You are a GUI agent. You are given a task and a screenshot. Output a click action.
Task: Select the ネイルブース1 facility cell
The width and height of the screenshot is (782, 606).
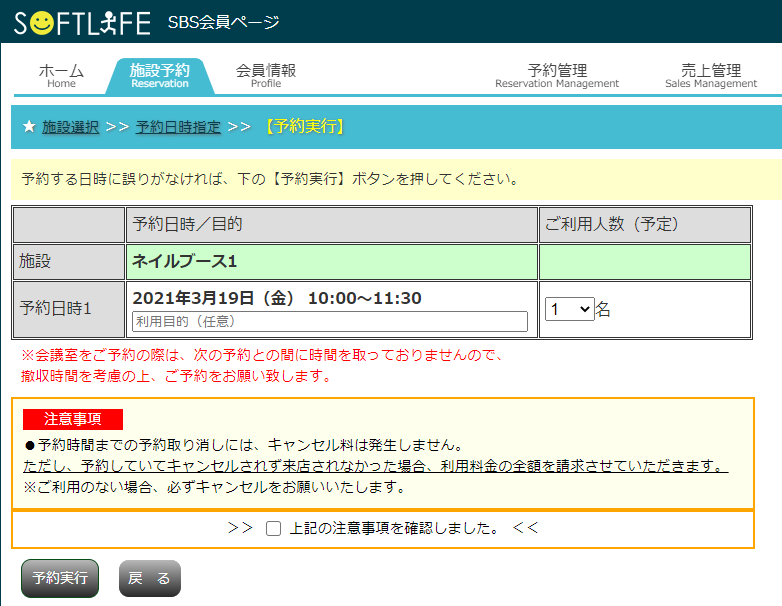185,261
